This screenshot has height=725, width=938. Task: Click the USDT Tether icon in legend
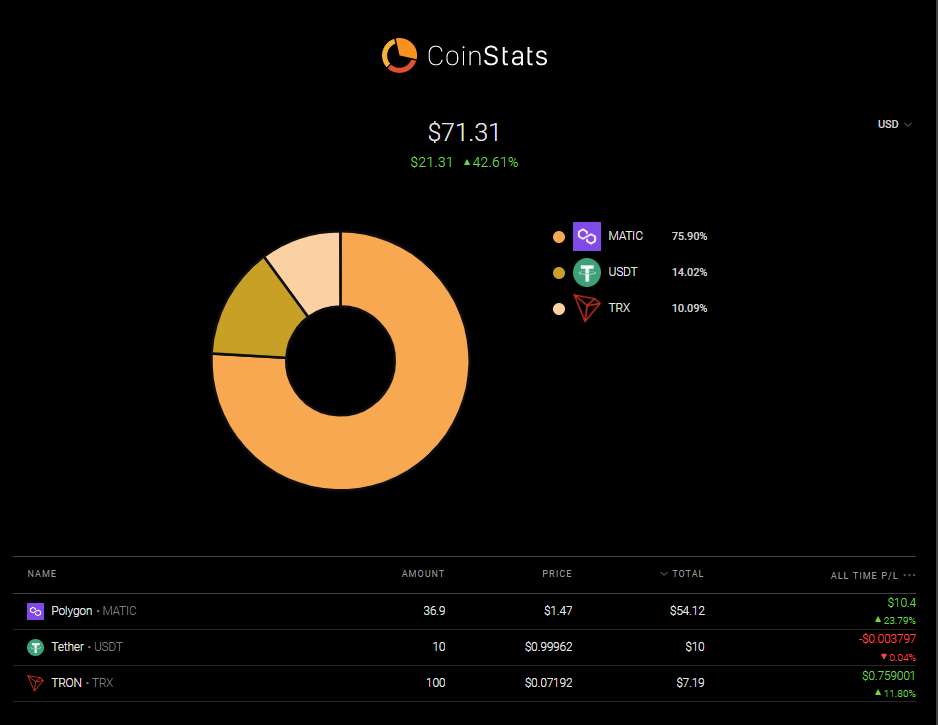[587, 272]
